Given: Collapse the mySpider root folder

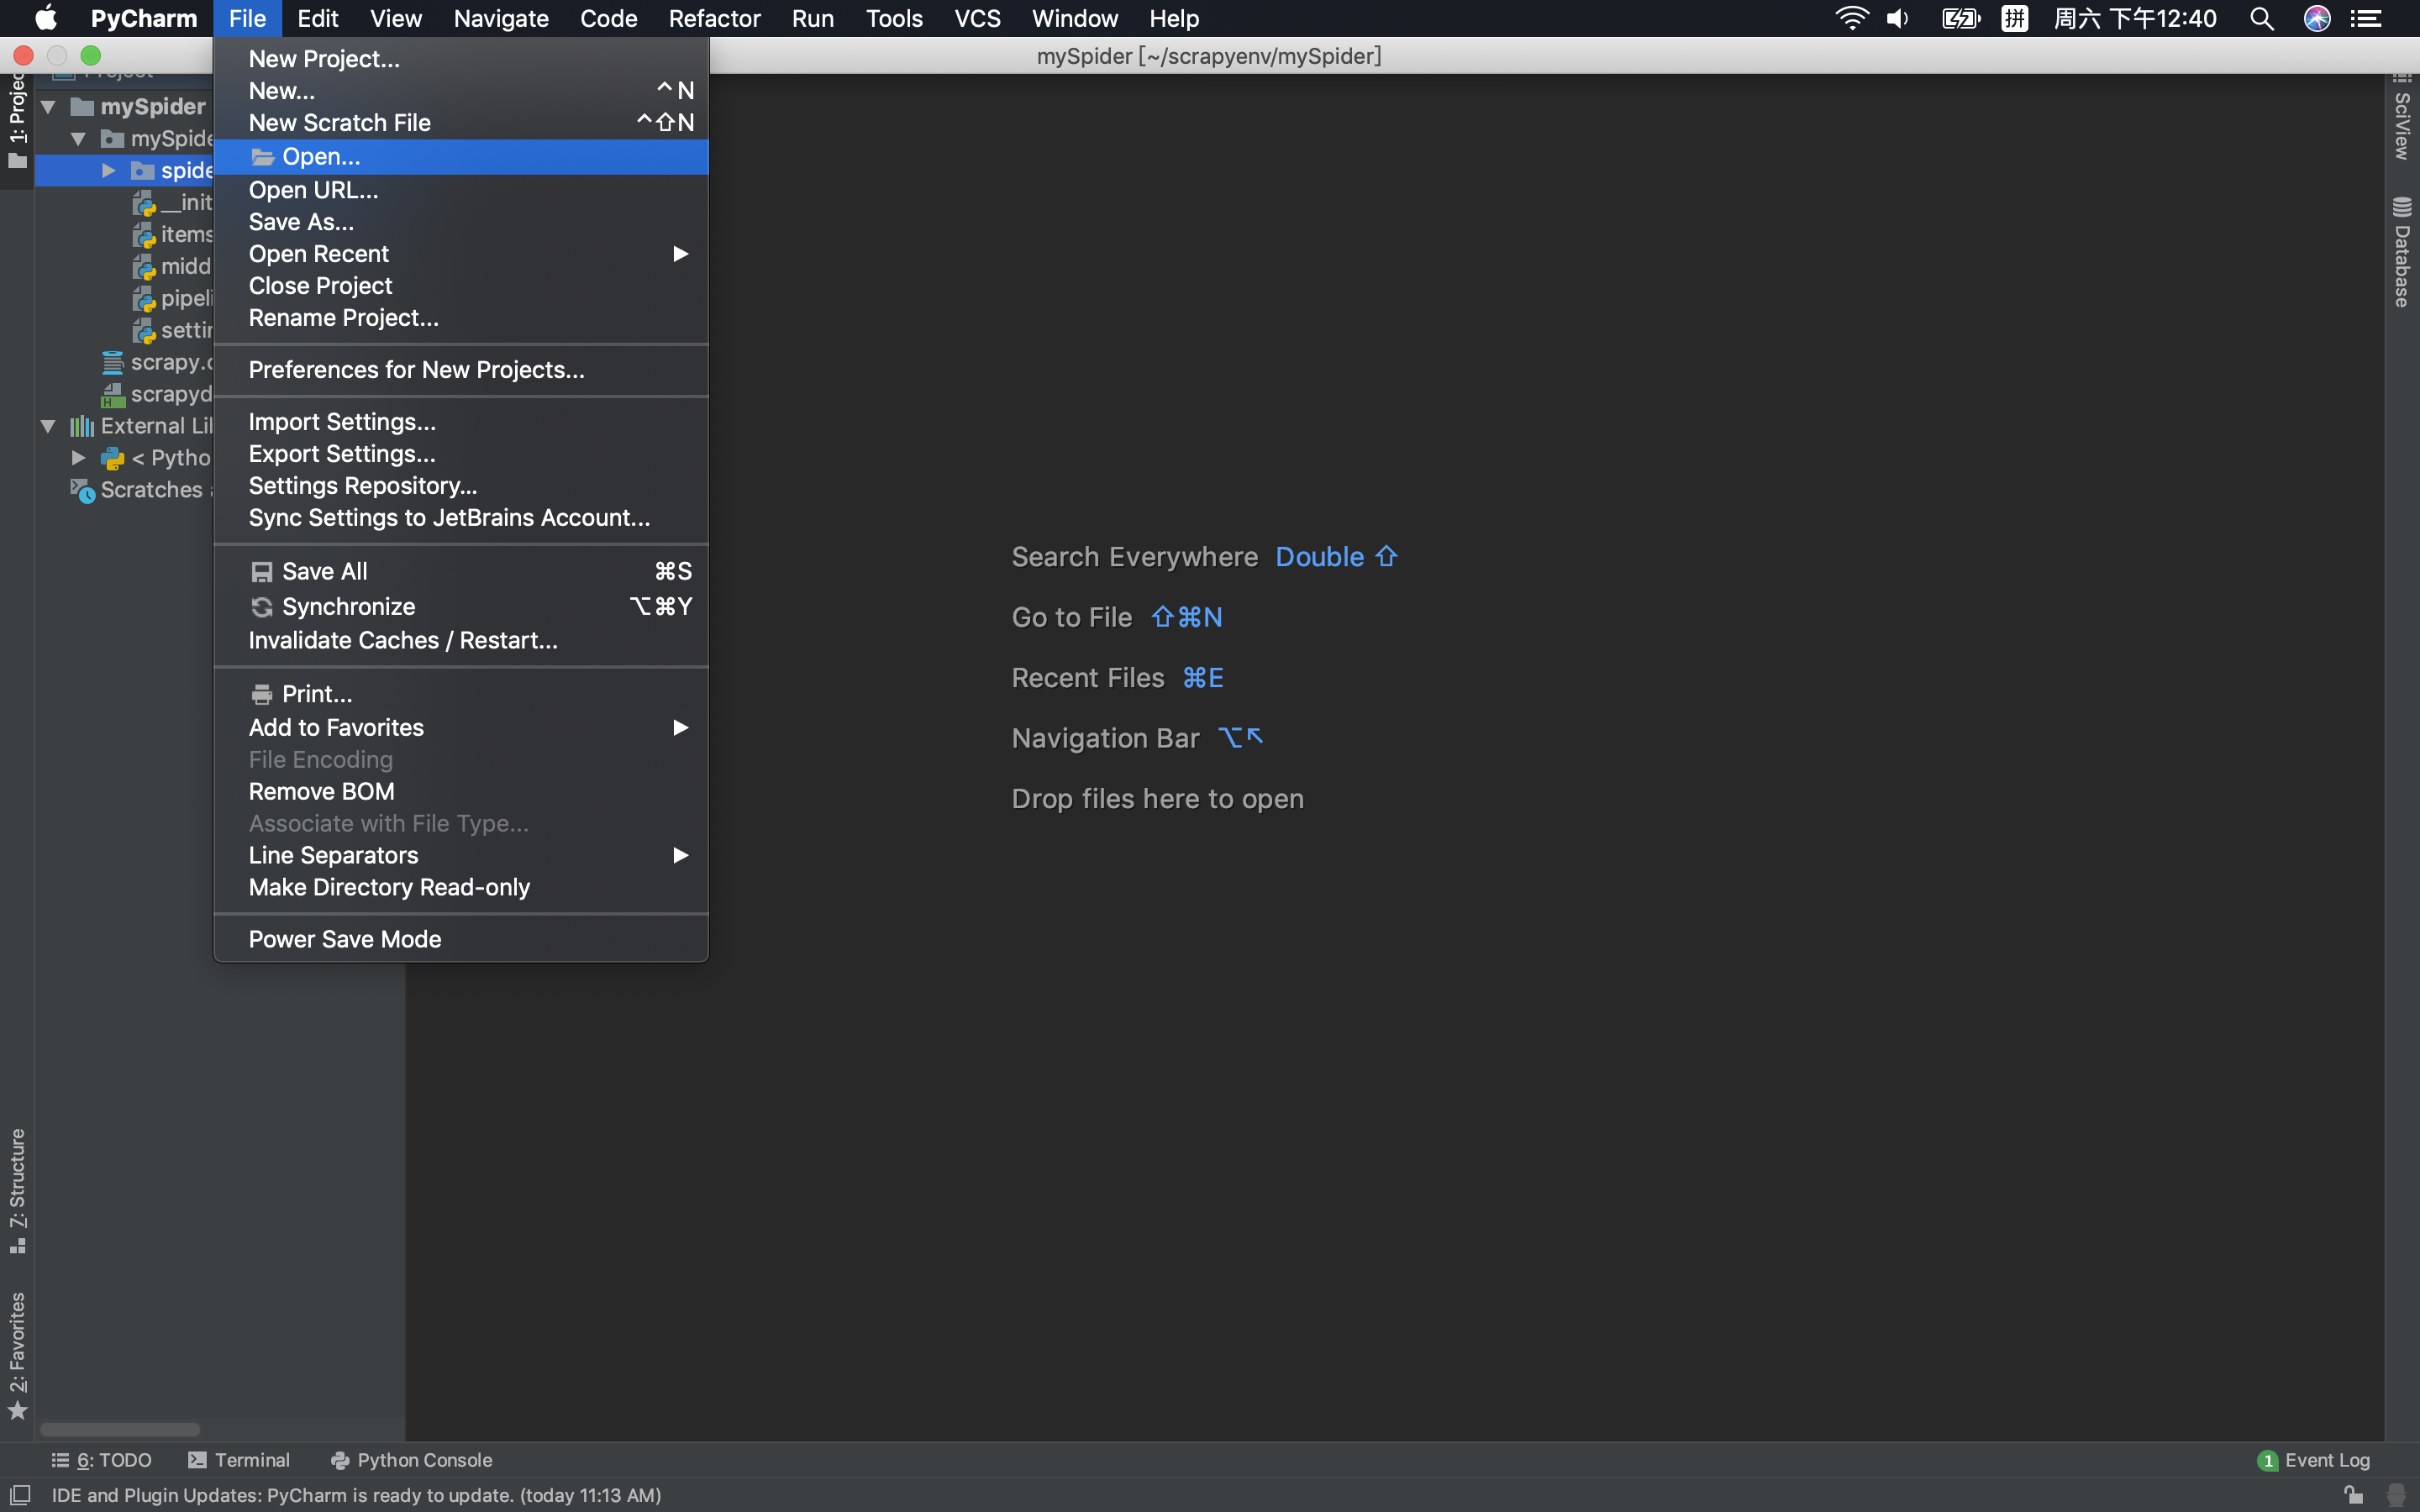Looking at the screenshot, I should tap(47, 106).
